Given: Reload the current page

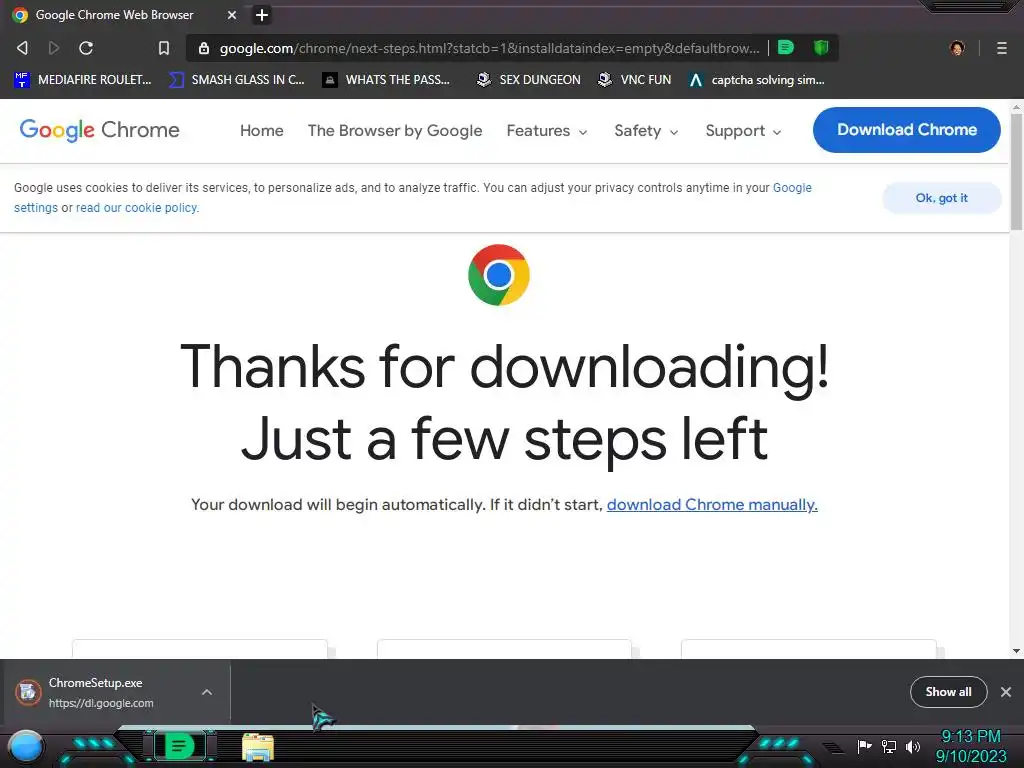Looking at the screenshot, I should pos(86,48).
